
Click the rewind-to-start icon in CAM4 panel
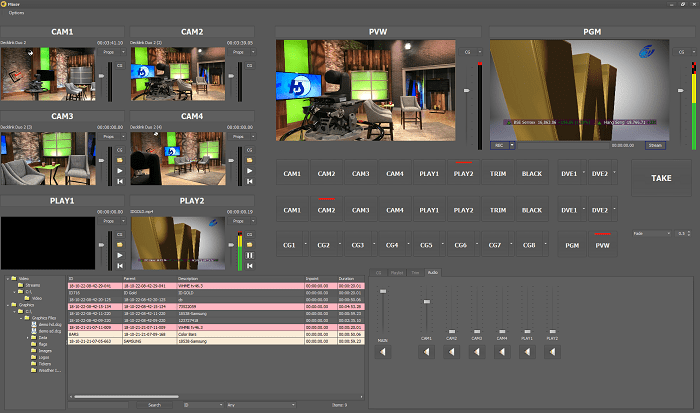point(250,181)
